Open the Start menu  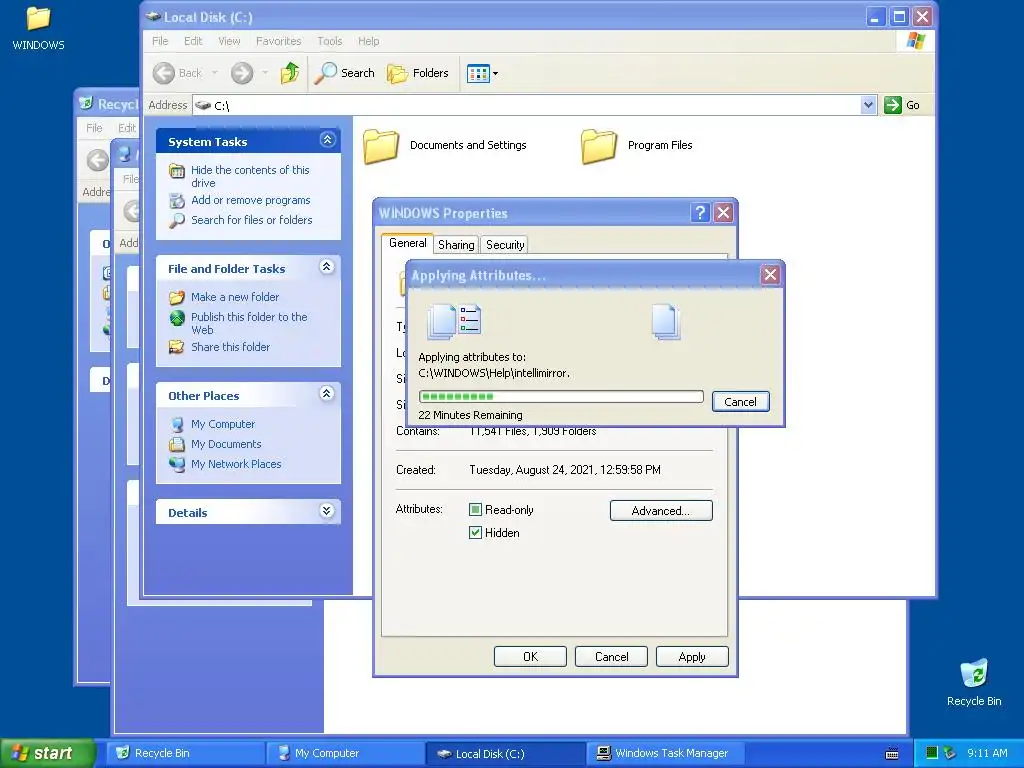[47, 753]
